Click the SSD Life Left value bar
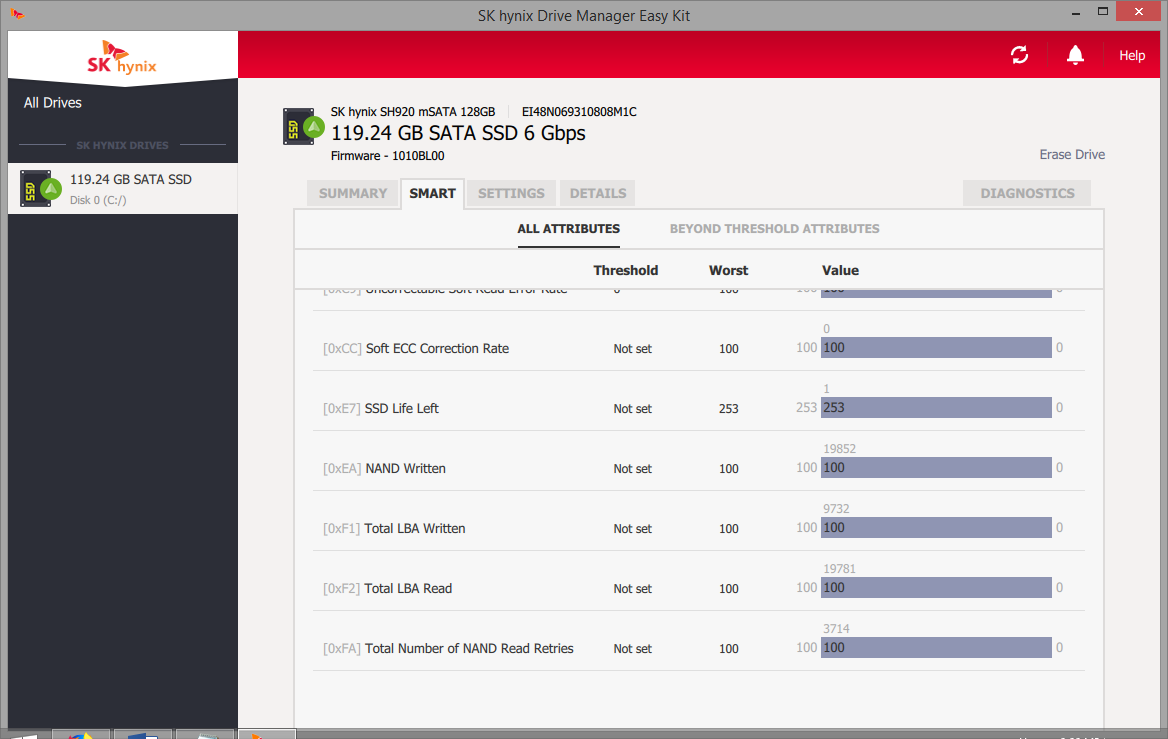The width and height of the screenshot is (1168, 739). click(936, 407)
